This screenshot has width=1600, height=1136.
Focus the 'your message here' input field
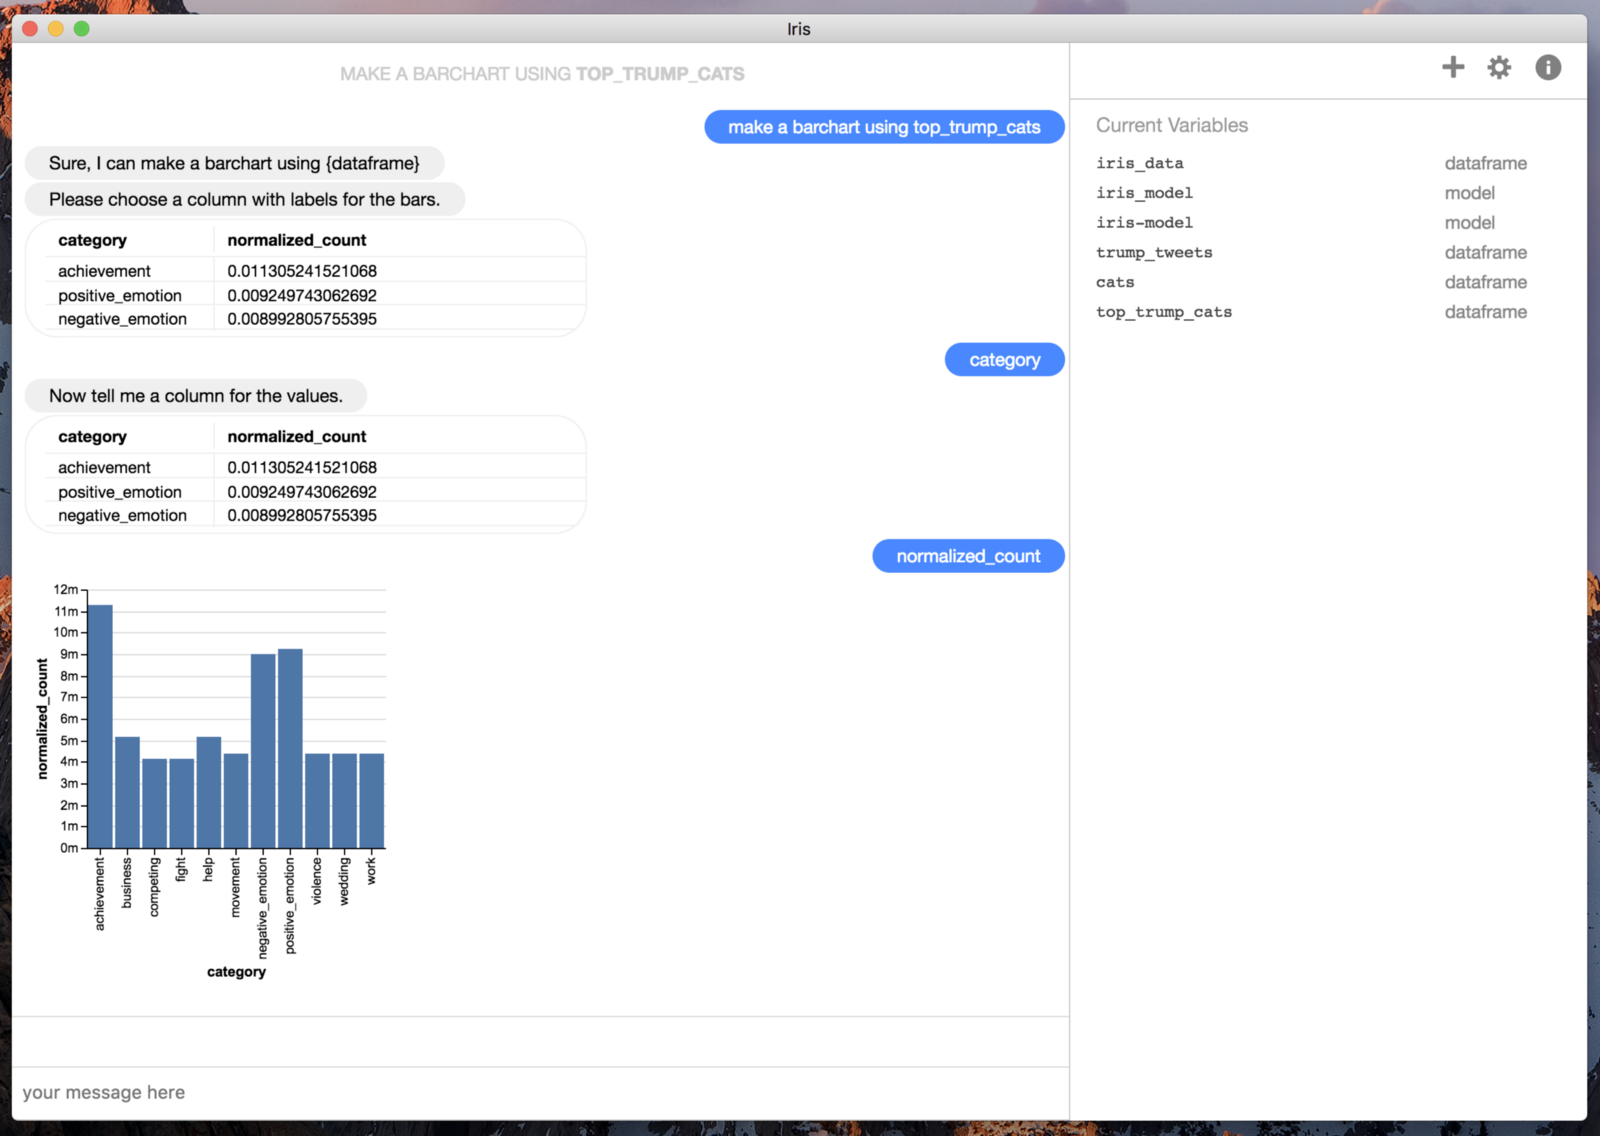540,1092
